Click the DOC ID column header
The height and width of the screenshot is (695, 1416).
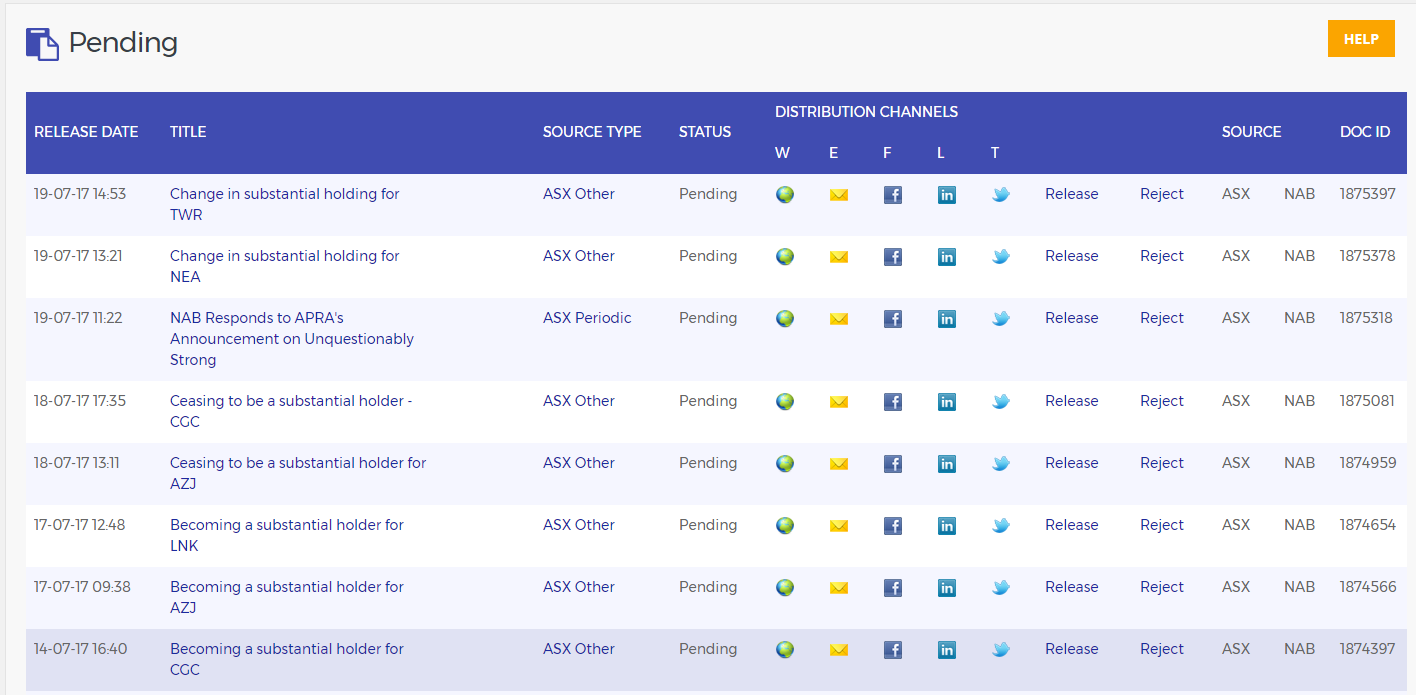(1365, 132)
